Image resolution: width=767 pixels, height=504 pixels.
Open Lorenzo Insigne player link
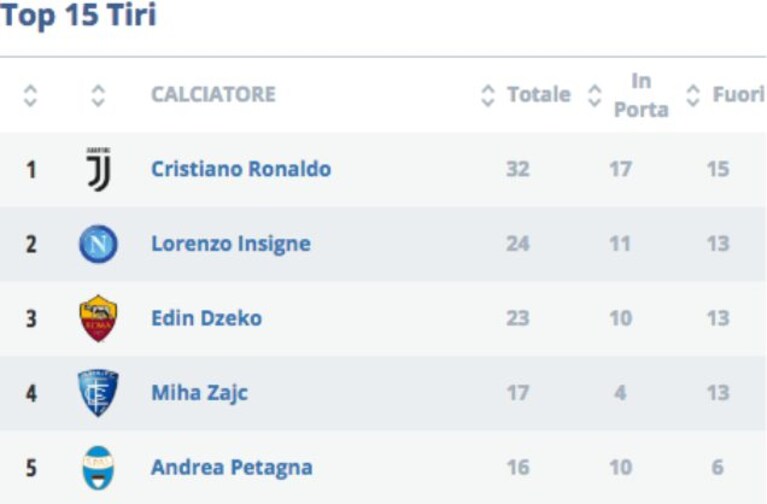pyautogui.click(x=231, y=244)
